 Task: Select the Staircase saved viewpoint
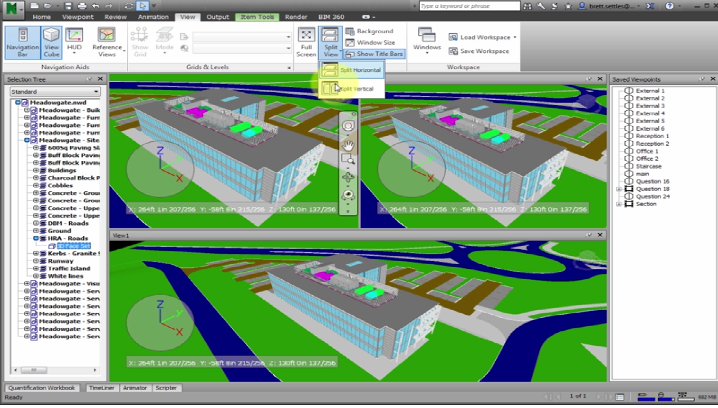point(648,166)
